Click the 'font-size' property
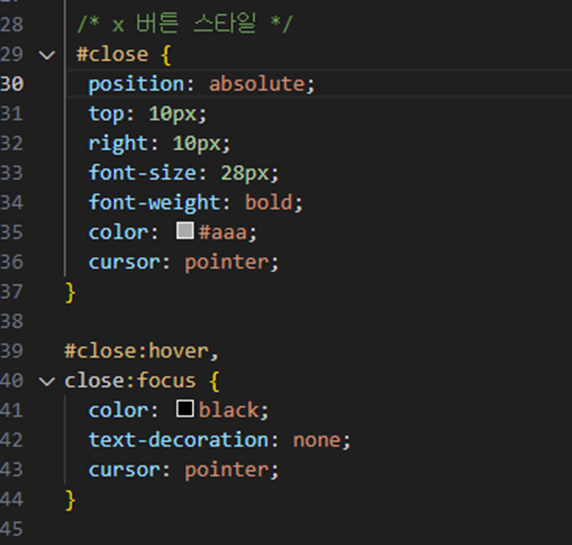Screen dimensions: 572x545 tap(142, 173)
